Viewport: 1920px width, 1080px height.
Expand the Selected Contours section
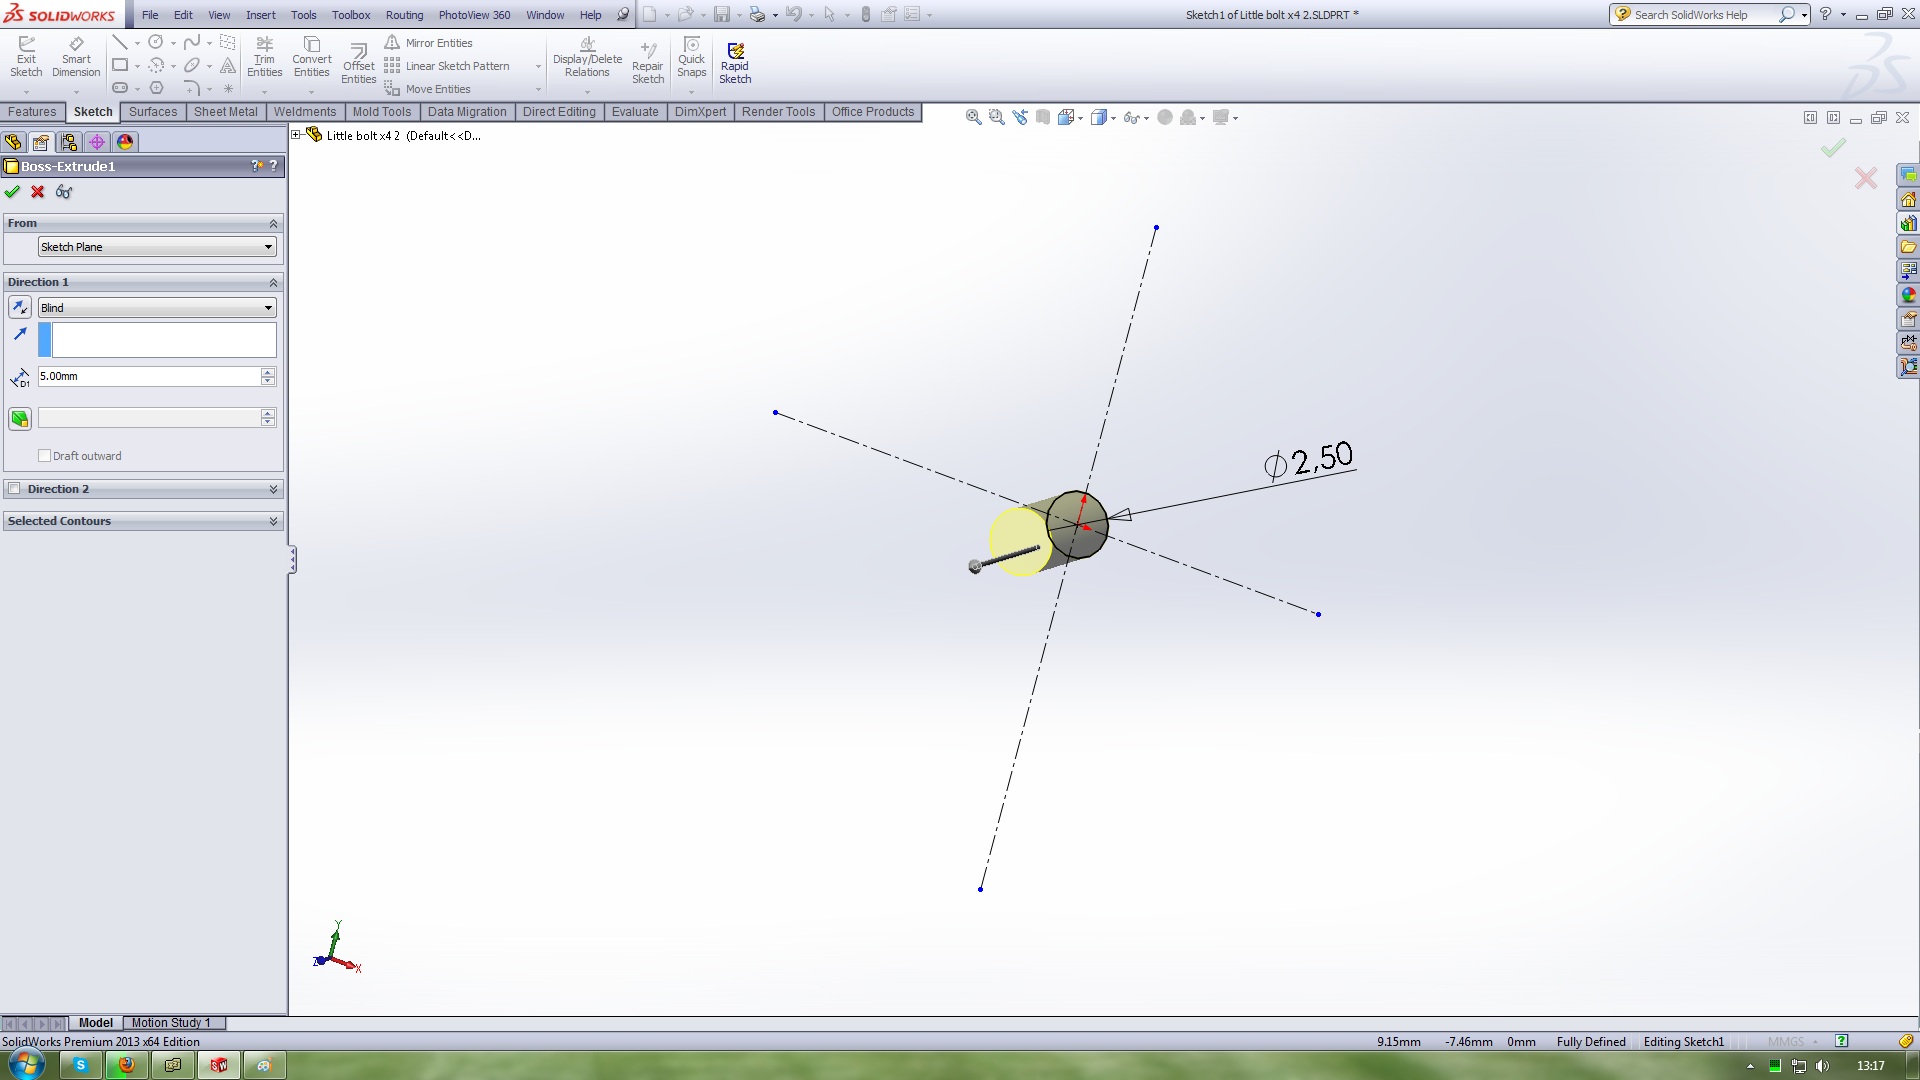coord(273,521)
